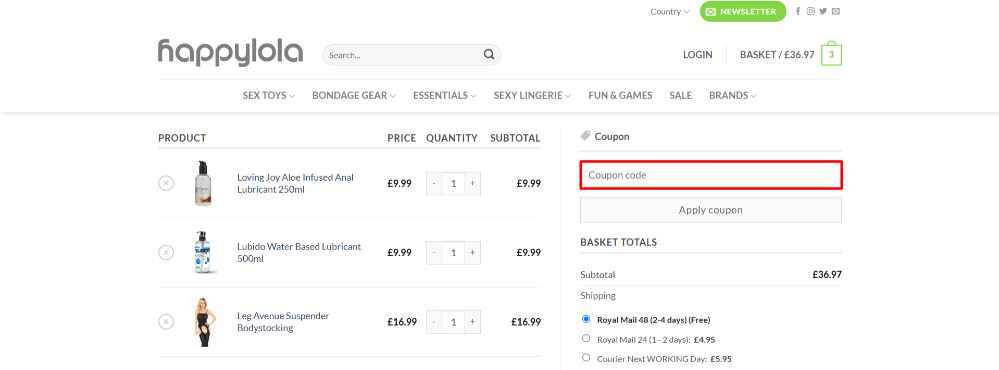The image size is (999, 370).
Task: Open the Country dropdown
Action: coord(670,11)
